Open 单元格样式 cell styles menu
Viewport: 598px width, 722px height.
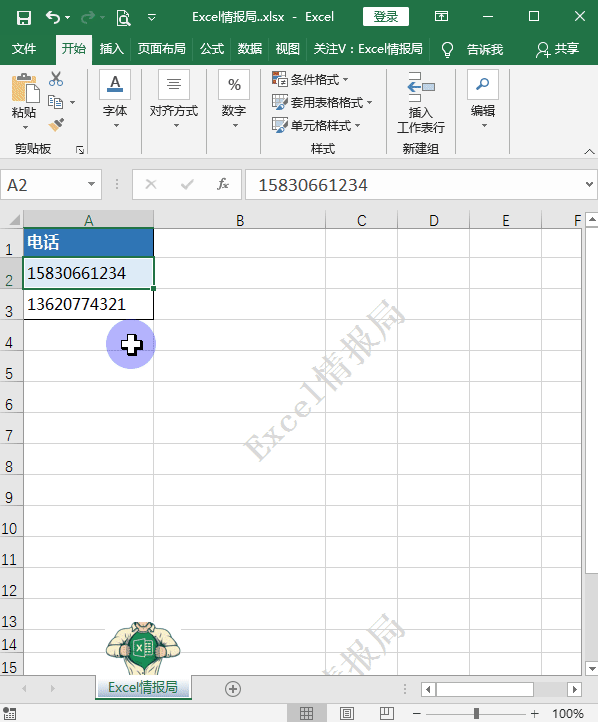click(316, 125)
